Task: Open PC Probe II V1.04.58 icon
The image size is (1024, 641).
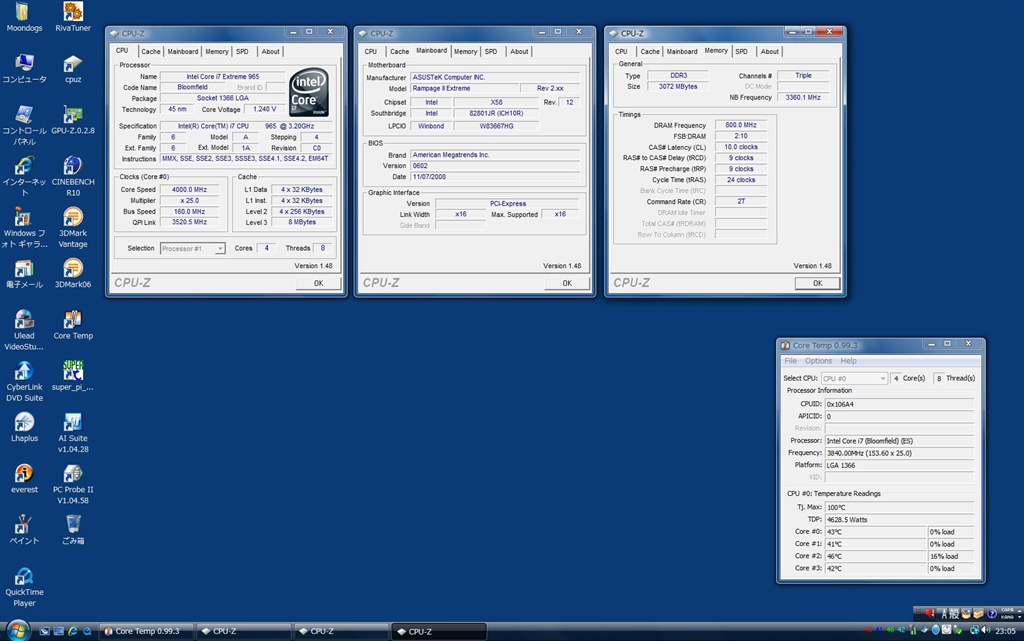Action: [72, 484]
